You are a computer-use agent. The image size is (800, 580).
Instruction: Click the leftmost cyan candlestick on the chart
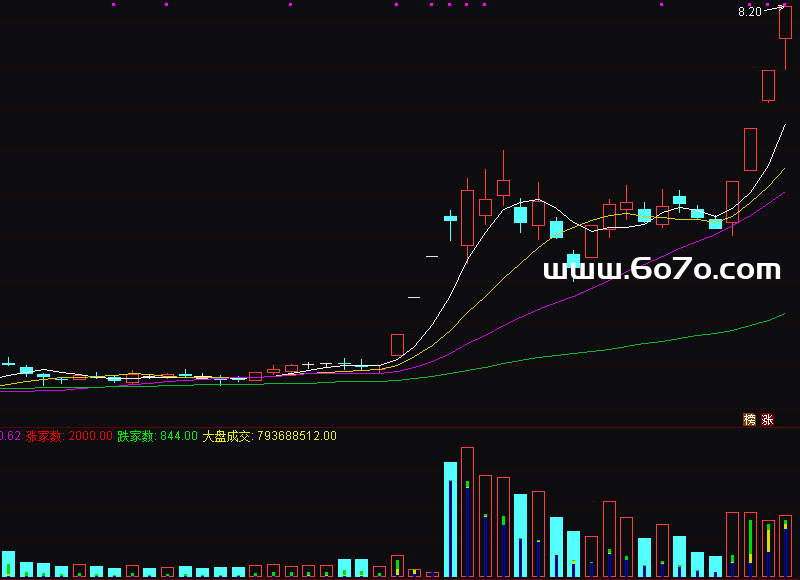point(8,362)
